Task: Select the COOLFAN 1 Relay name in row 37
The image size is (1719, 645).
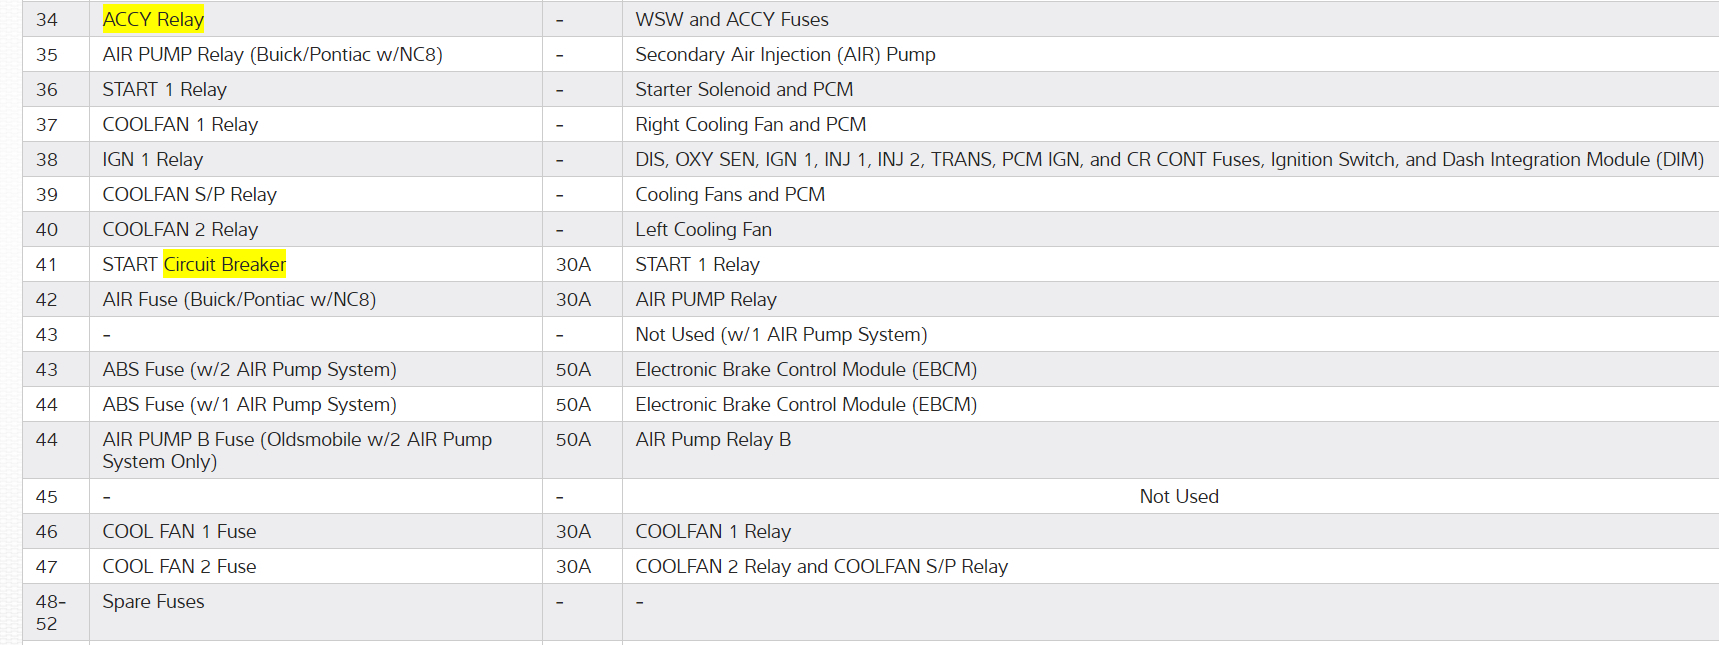Action: point(180,124)
